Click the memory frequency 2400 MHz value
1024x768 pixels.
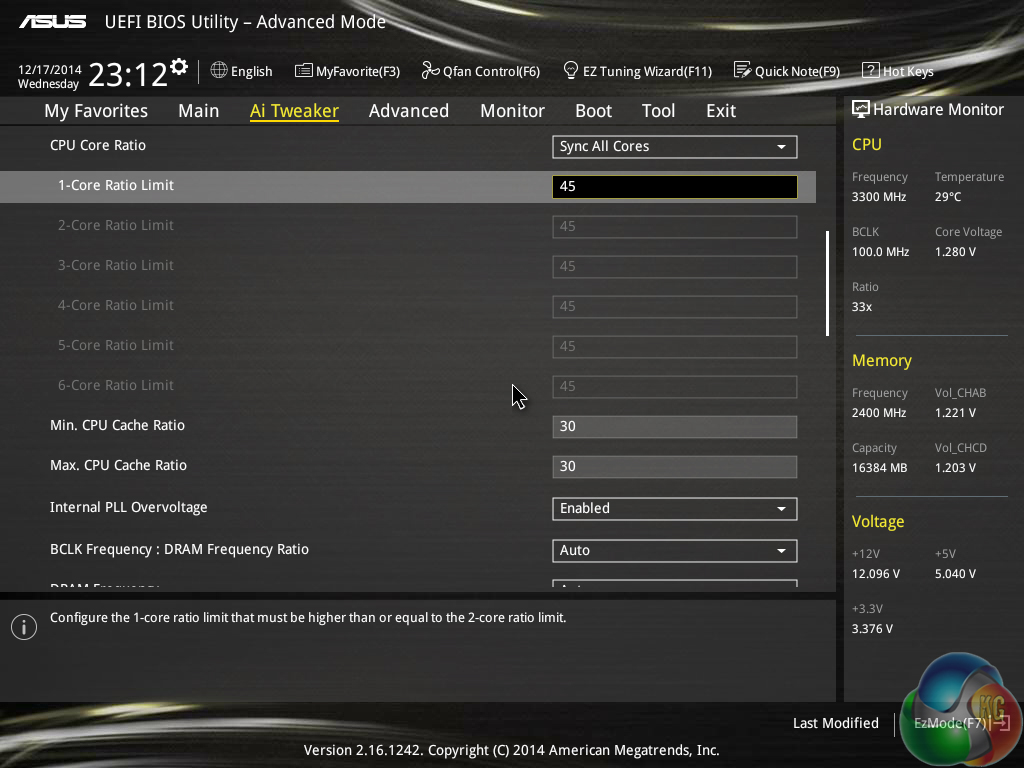click(x=879, y=413)
